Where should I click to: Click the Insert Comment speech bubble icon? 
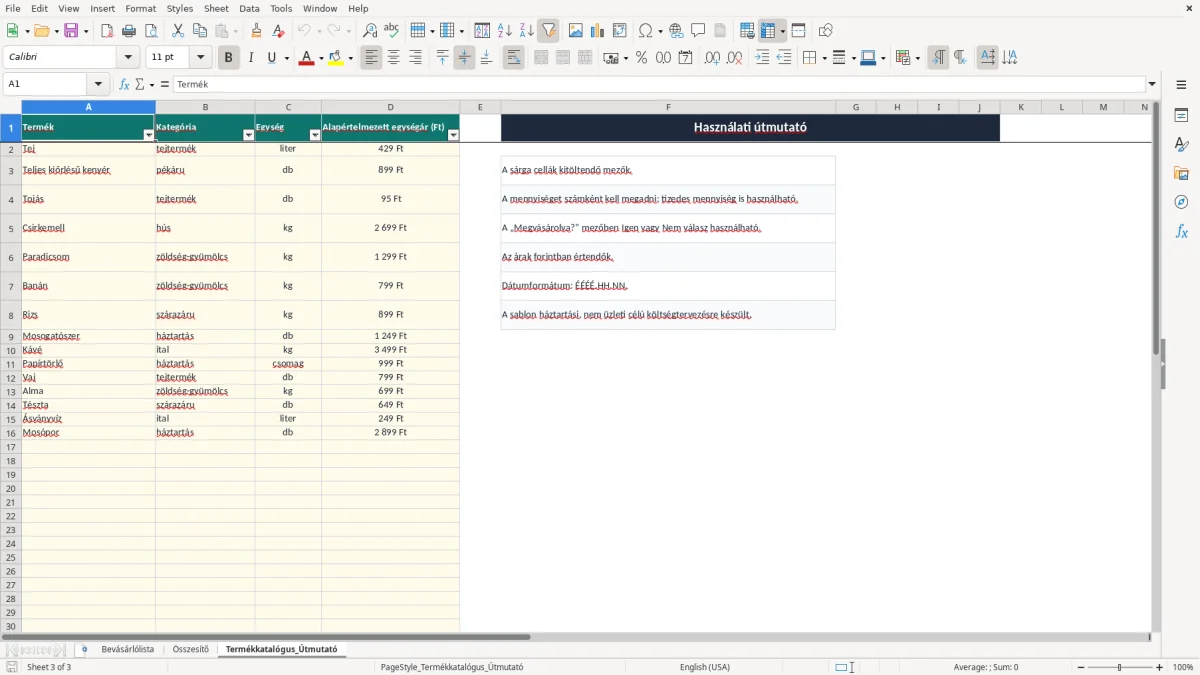698,31
